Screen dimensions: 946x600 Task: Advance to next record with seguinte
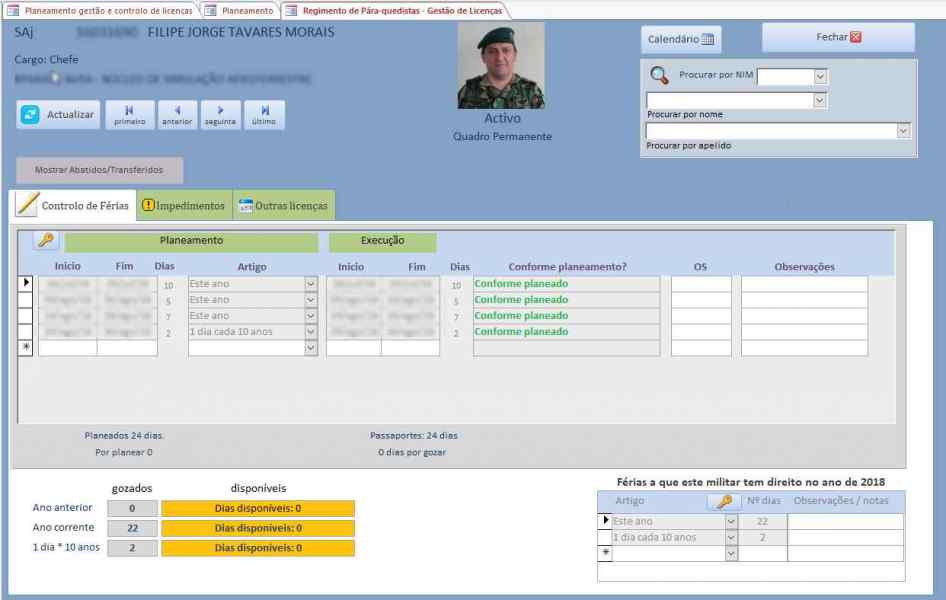click(x=220, y=115)
